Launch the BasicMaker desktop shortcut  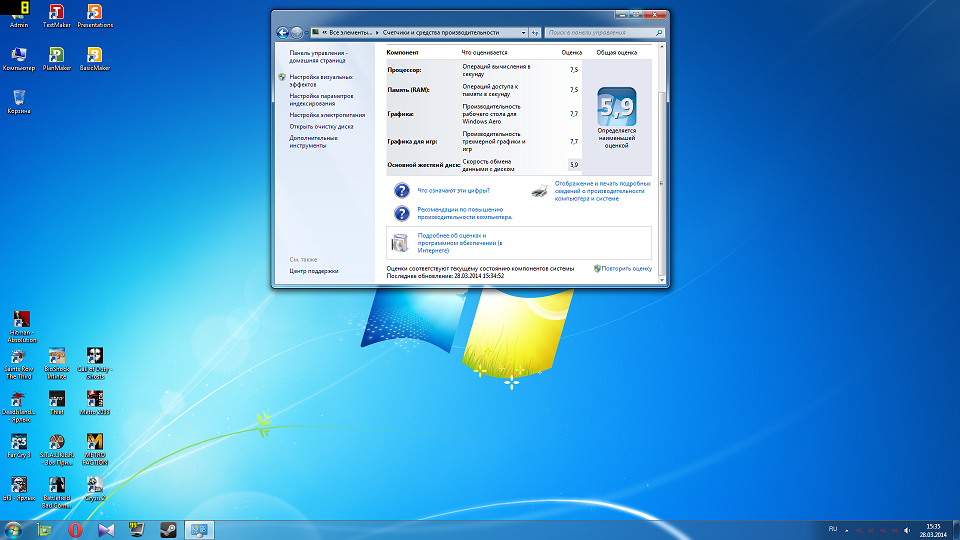click(95, 59)
